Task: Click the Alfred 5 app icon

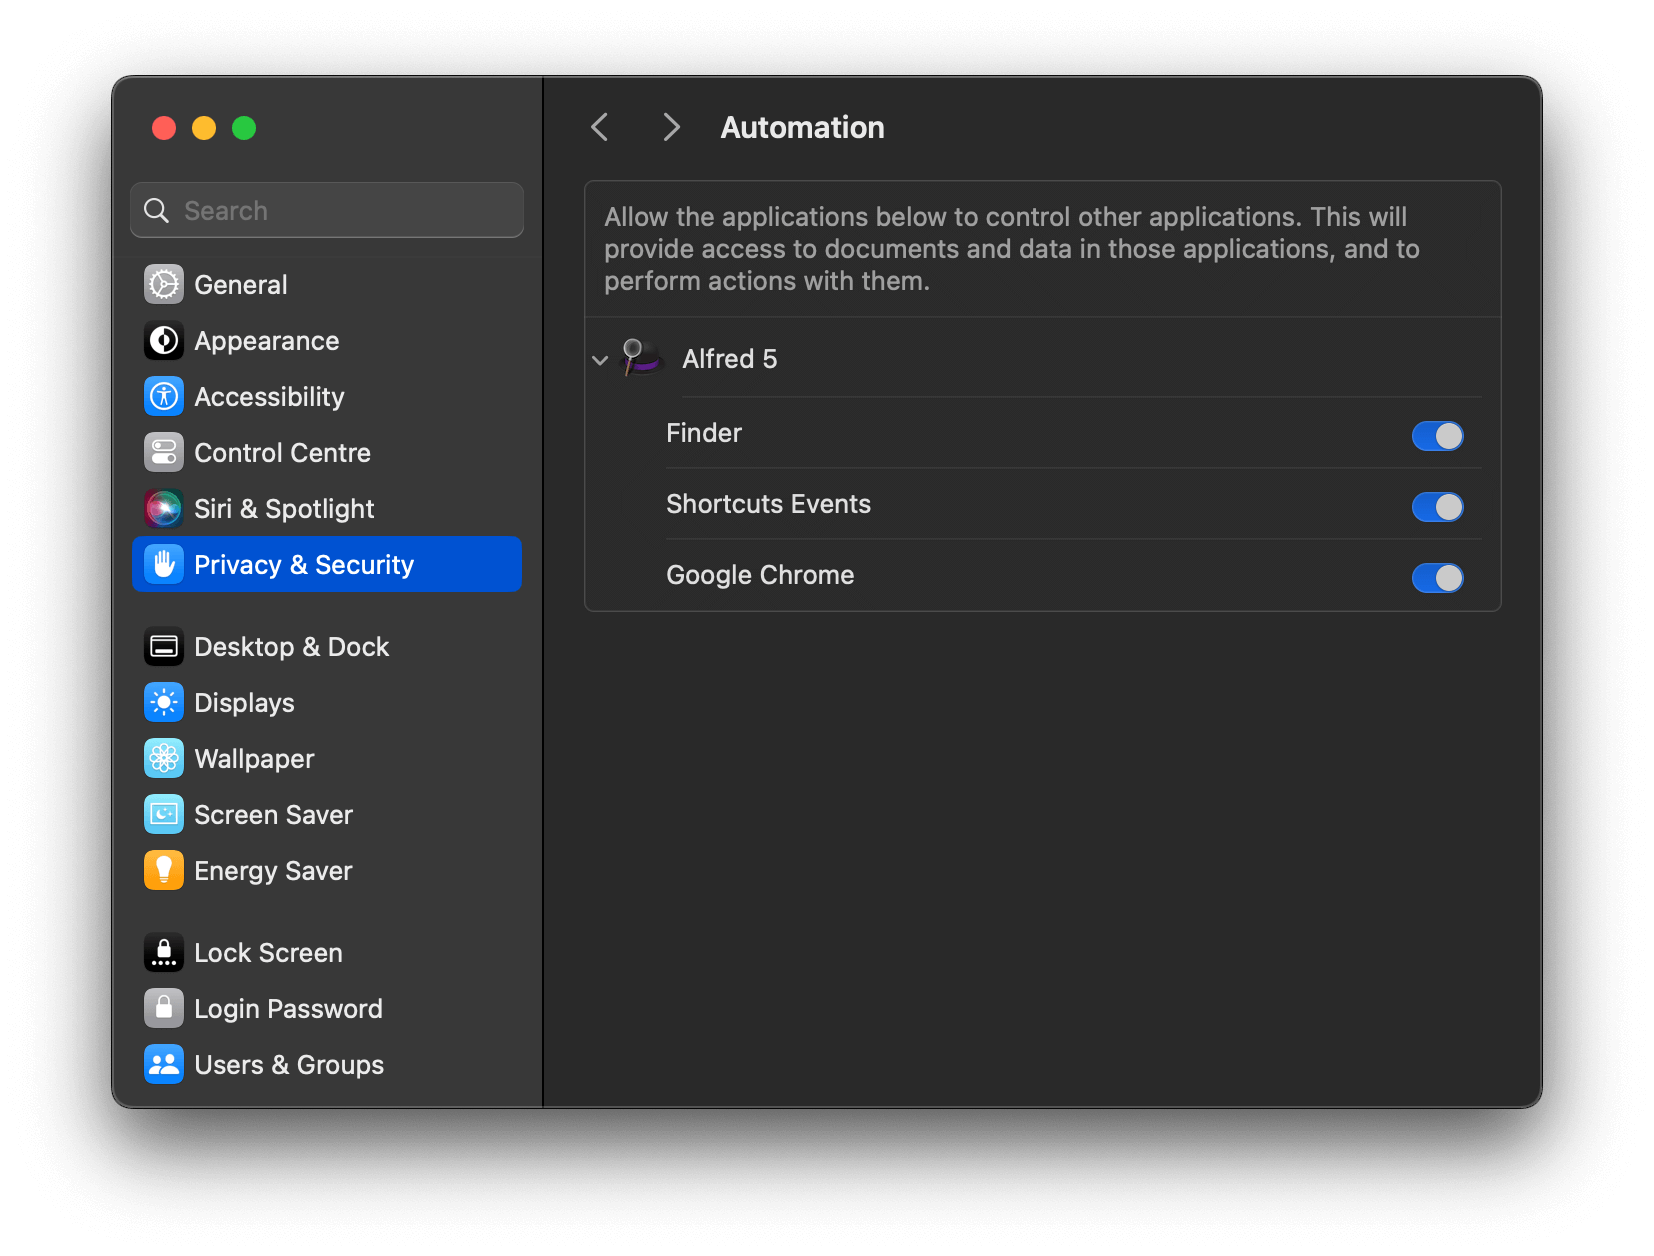Action: pyautogui.click(x=640, y=359)
